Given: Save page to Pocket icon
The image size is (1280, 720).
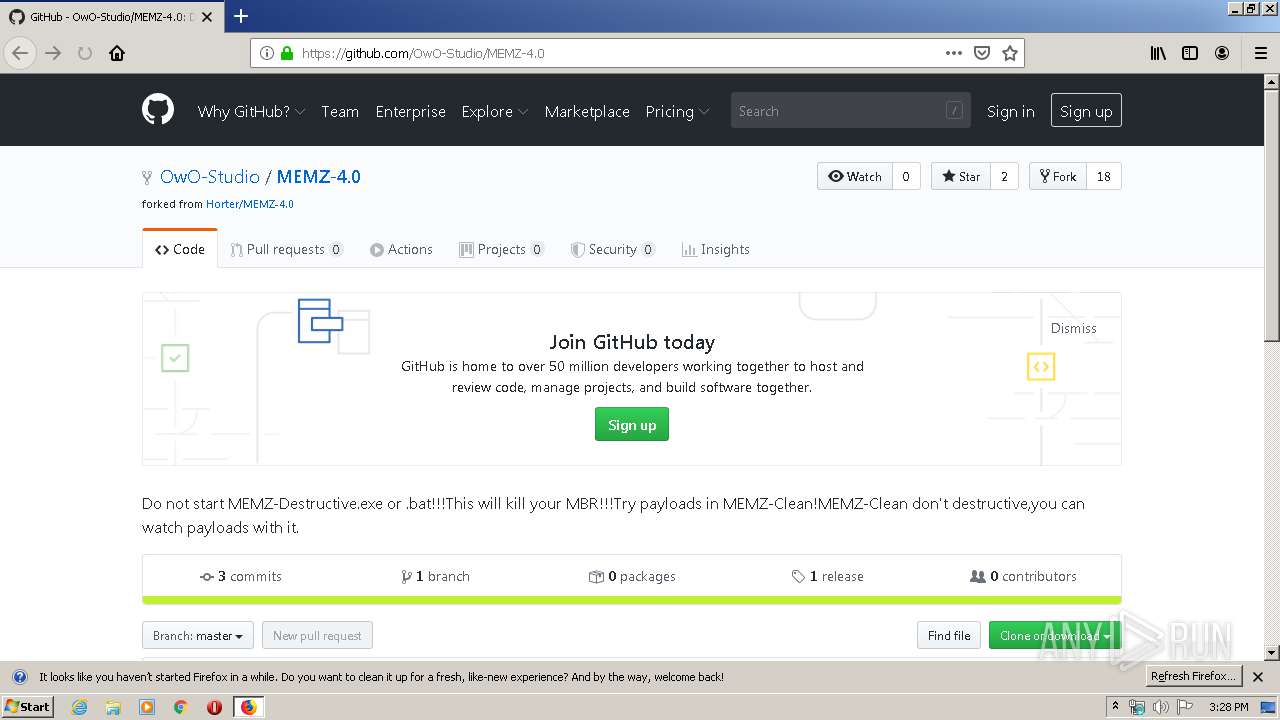Looking at the screenshot, I should (982, 53).
